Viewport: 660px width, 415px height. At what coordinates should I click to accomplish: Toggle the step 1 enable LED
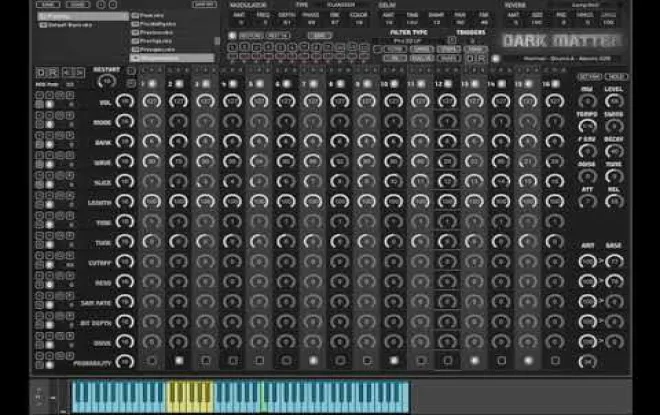[x=152, y=84]
